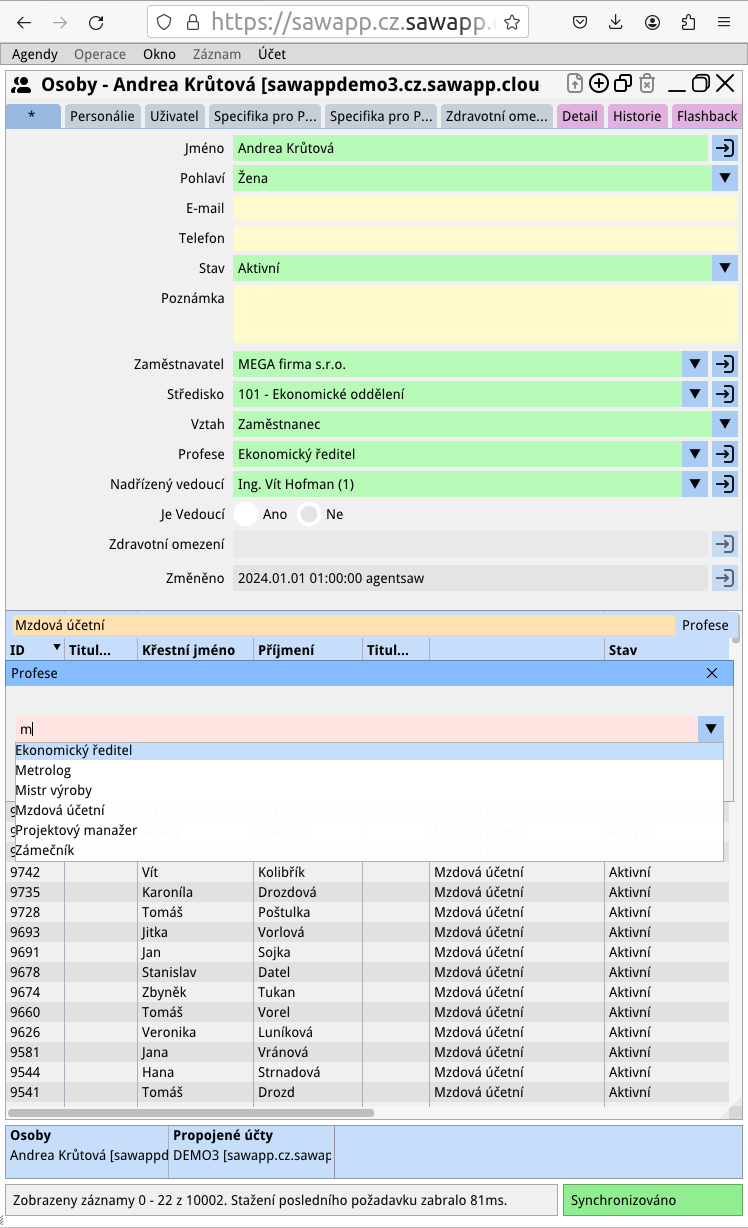Click in Poznámka text area
Screen dimensions: 748x1228
coord(485,314)
